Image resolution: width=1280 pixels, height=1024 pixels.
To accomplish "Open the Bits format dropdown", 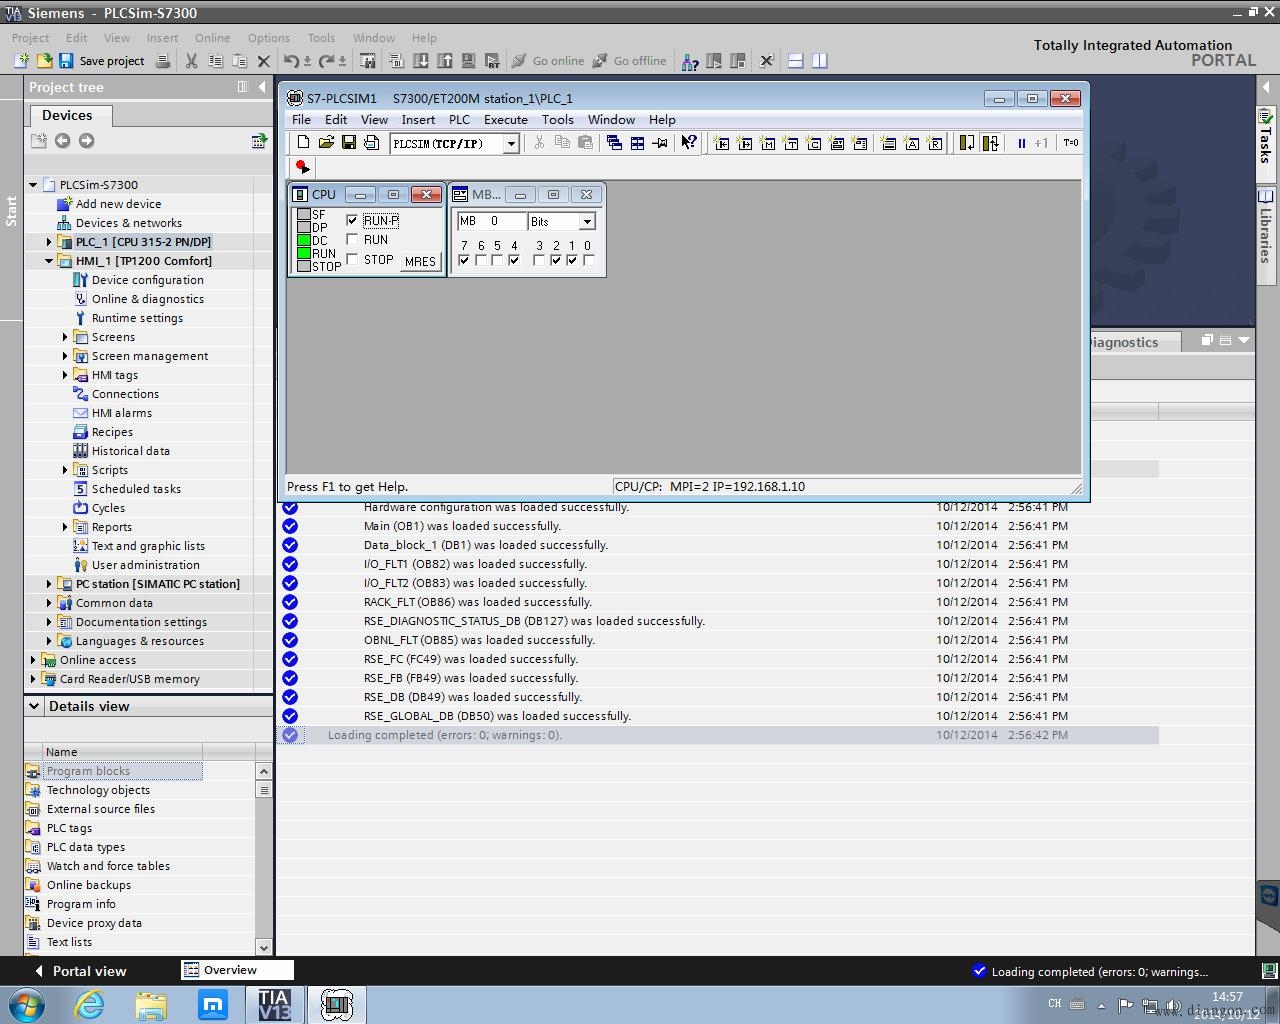I will 587,221.
